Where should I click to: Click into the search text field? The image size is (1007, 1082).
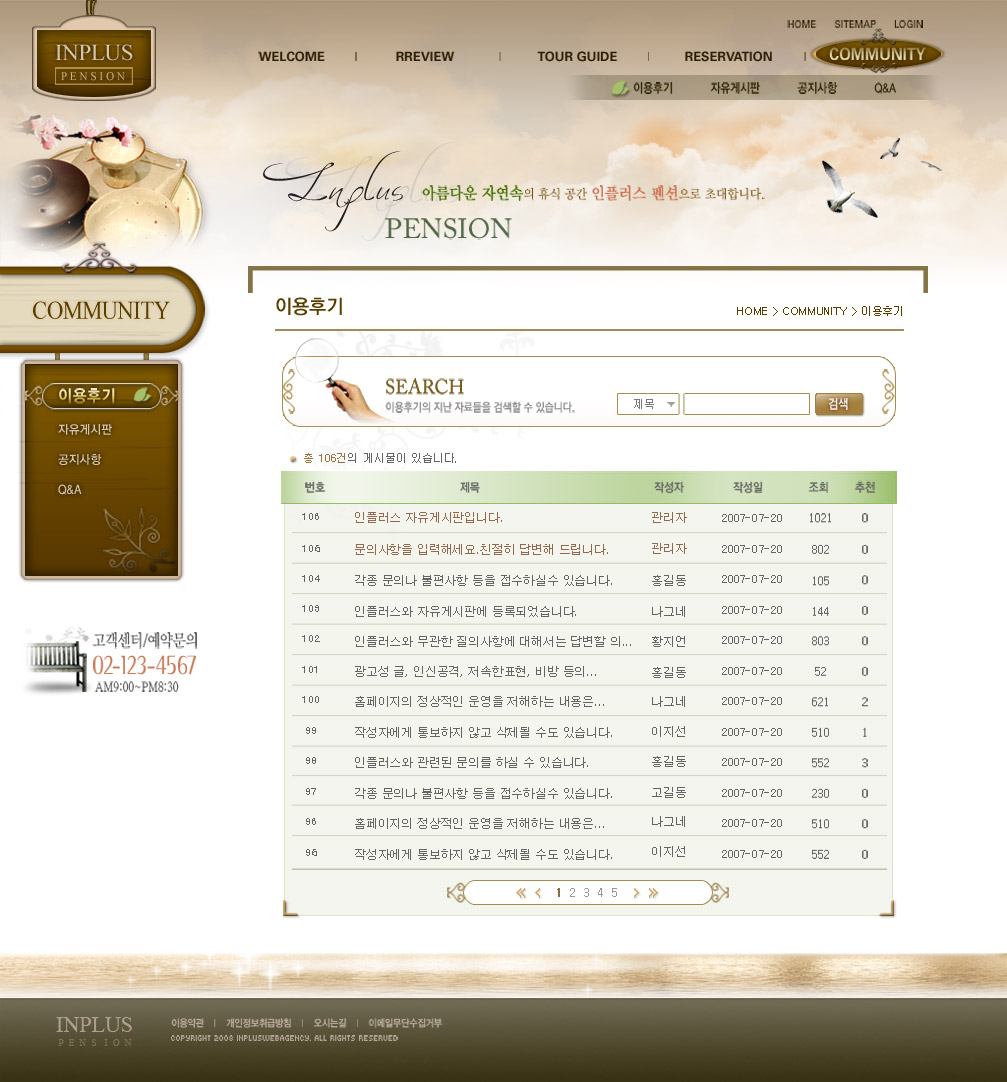point(746,404)
